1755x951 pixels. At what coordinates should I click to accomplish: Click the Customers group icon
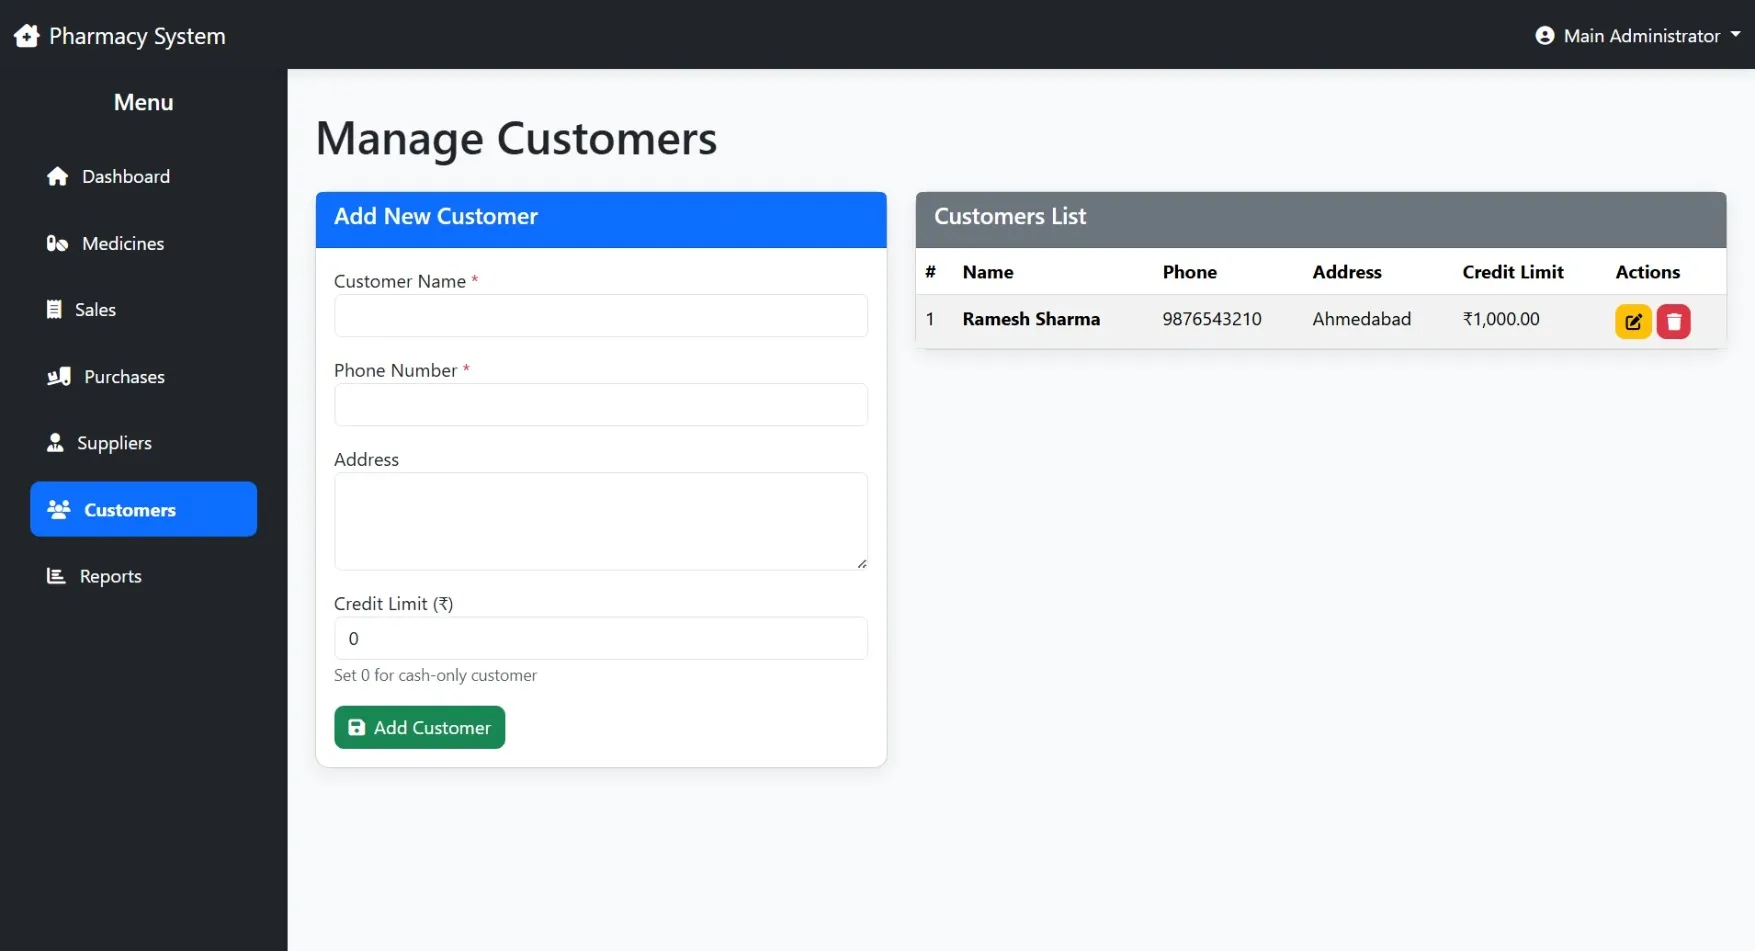tap(59, 509)
